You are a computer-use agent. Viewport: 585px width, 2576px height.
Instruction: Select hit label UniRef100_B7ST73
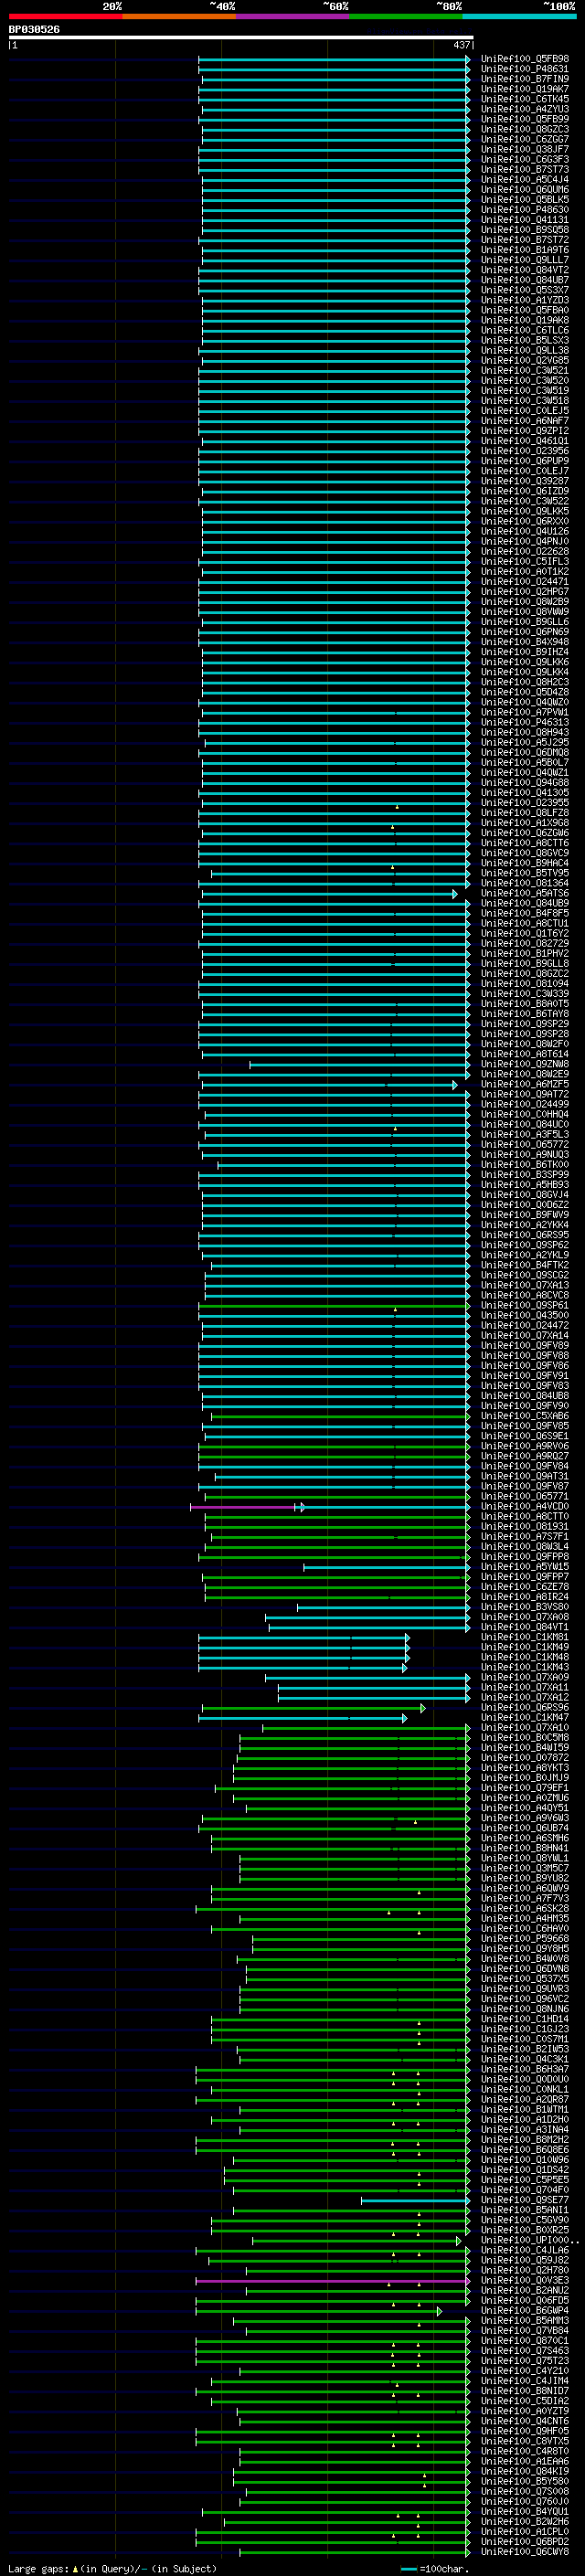[x=525, y=170]
